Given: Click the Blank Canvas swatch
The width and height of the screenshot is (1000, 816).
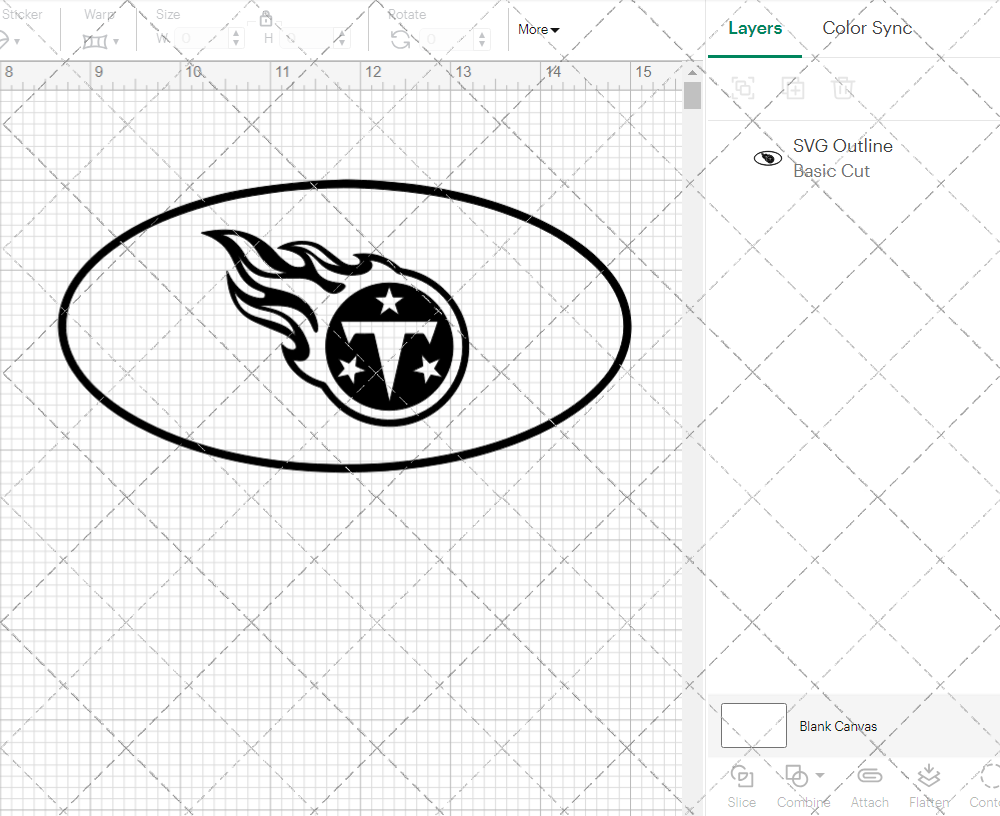Looking at the screenshot, I should click(x=753, y=726).
